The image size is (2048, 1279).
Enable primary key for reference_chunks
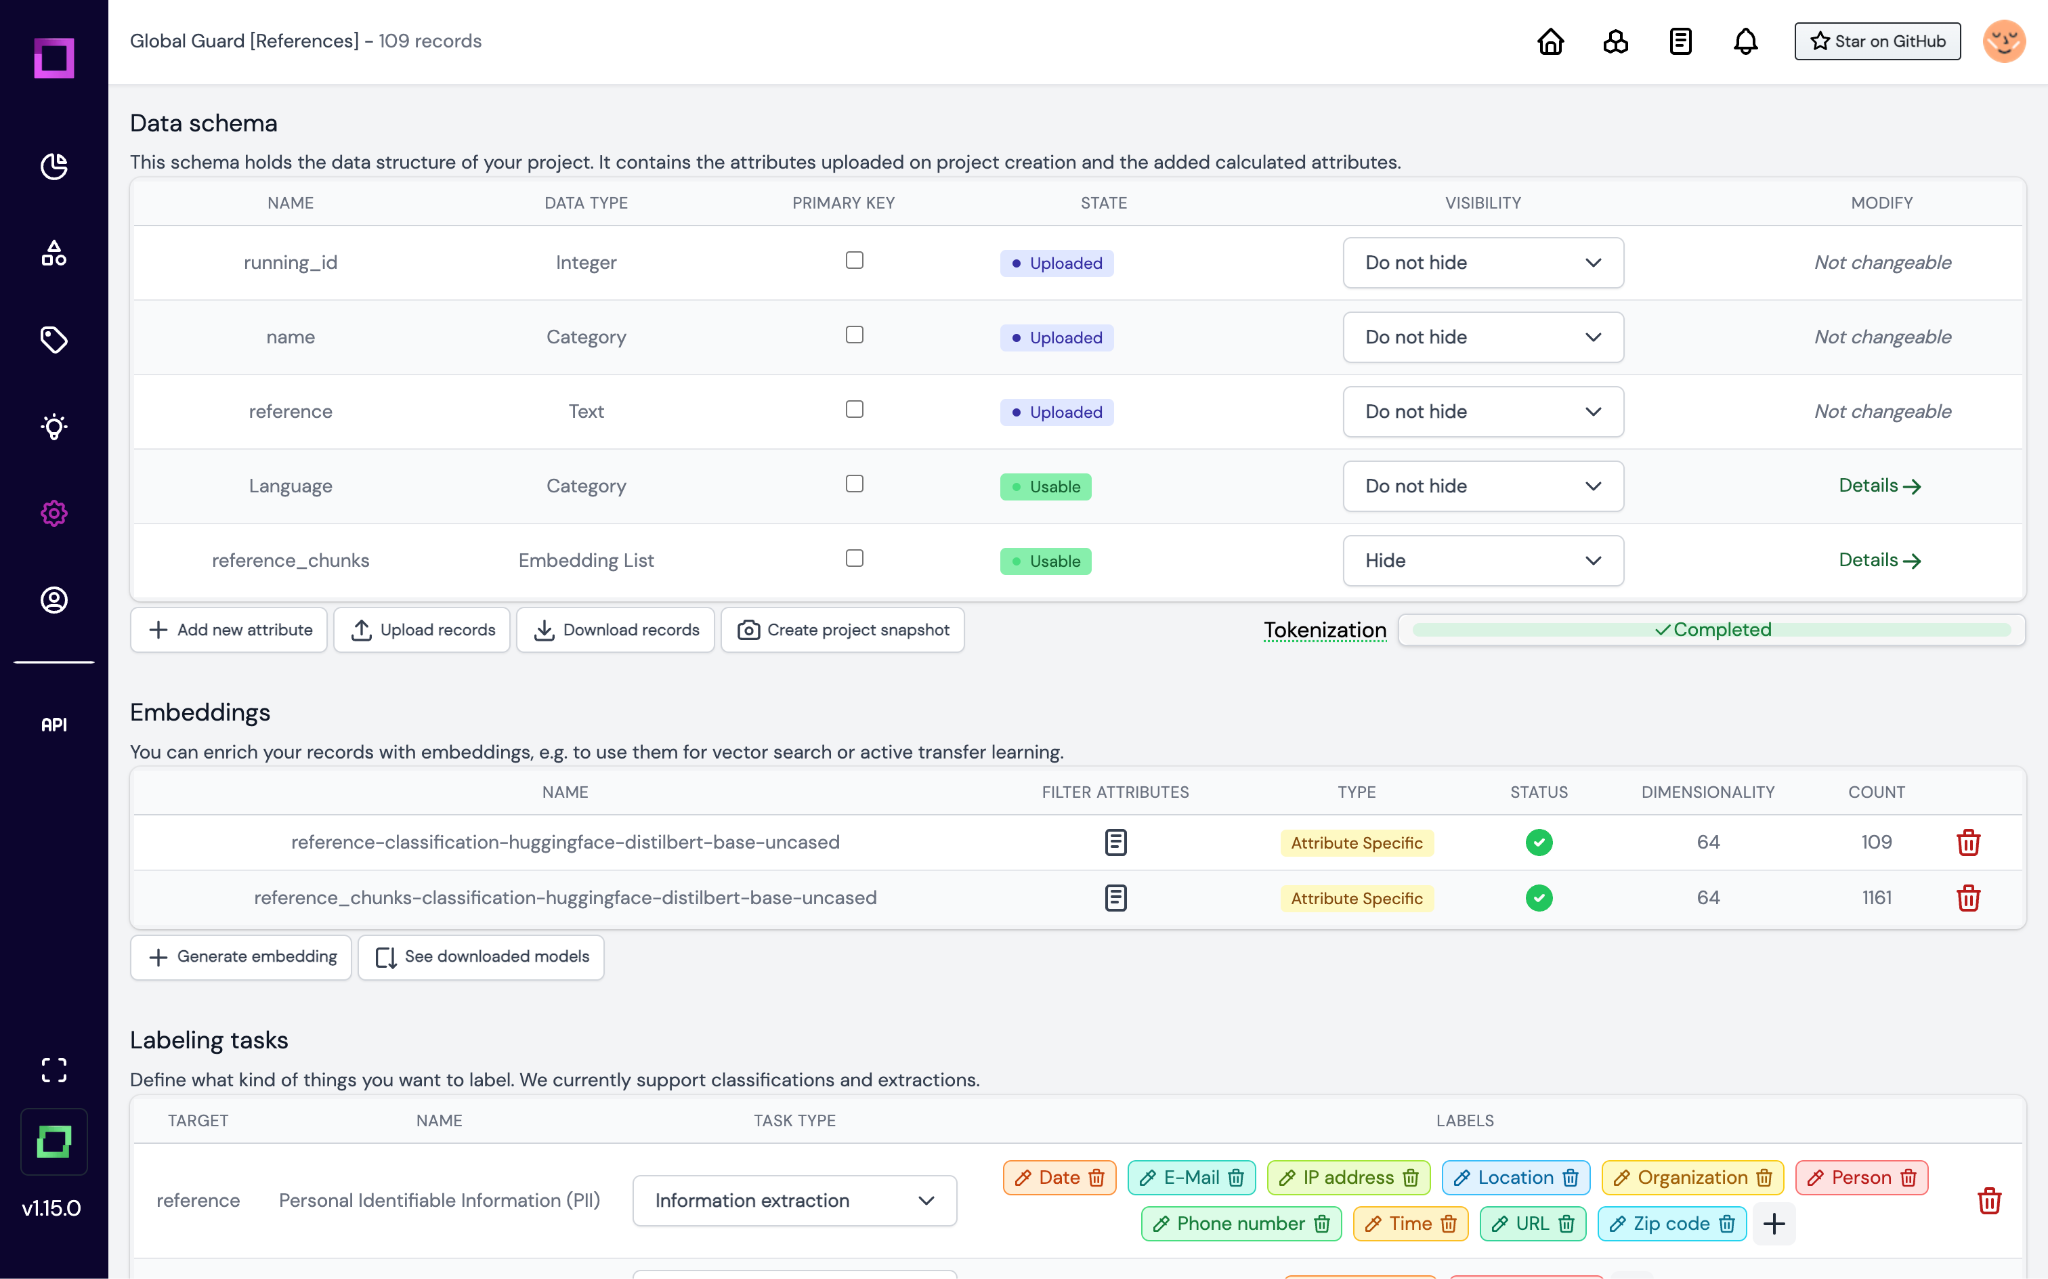click(x=854, y=558)
